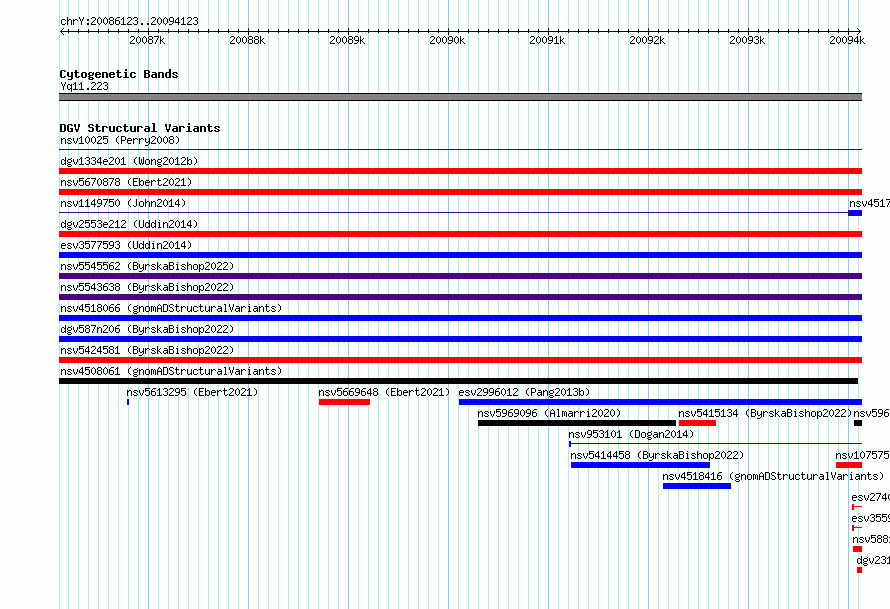The image size is (890, 609).
Task: Click the Yq11.223 band label
Action: pyautogui.click(x=84, y=86)
